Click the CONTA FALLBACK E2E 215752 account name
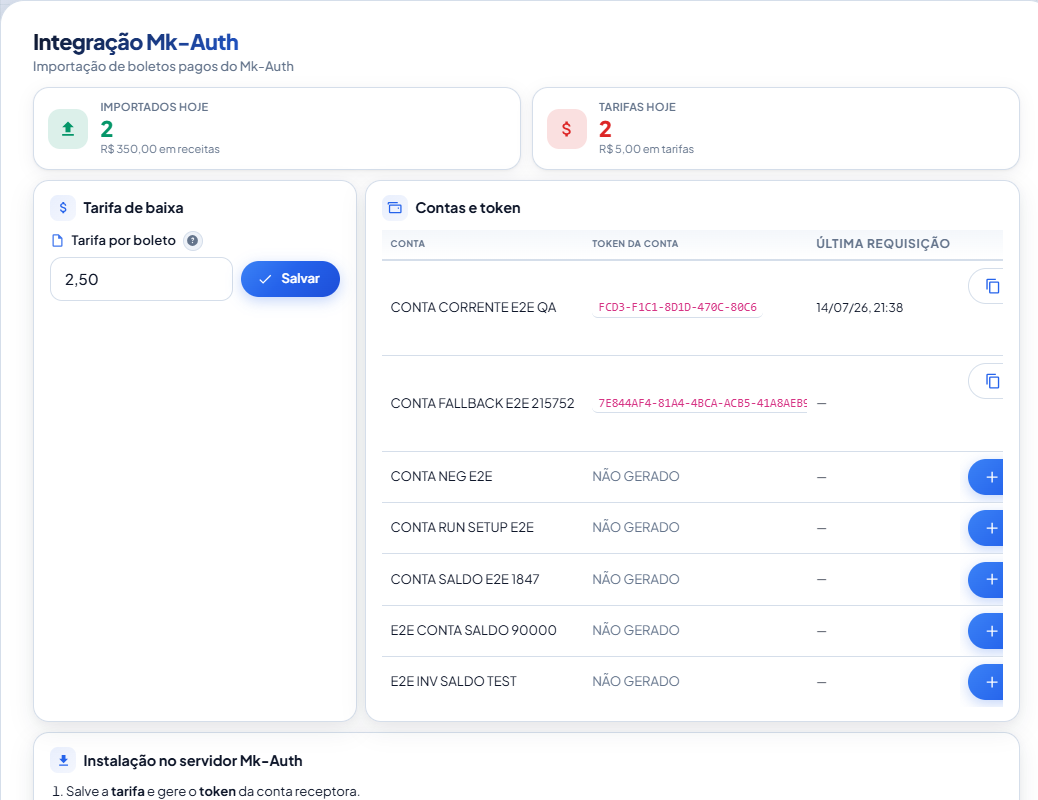This screenshot has width=1038, height=800. [483, 403]
